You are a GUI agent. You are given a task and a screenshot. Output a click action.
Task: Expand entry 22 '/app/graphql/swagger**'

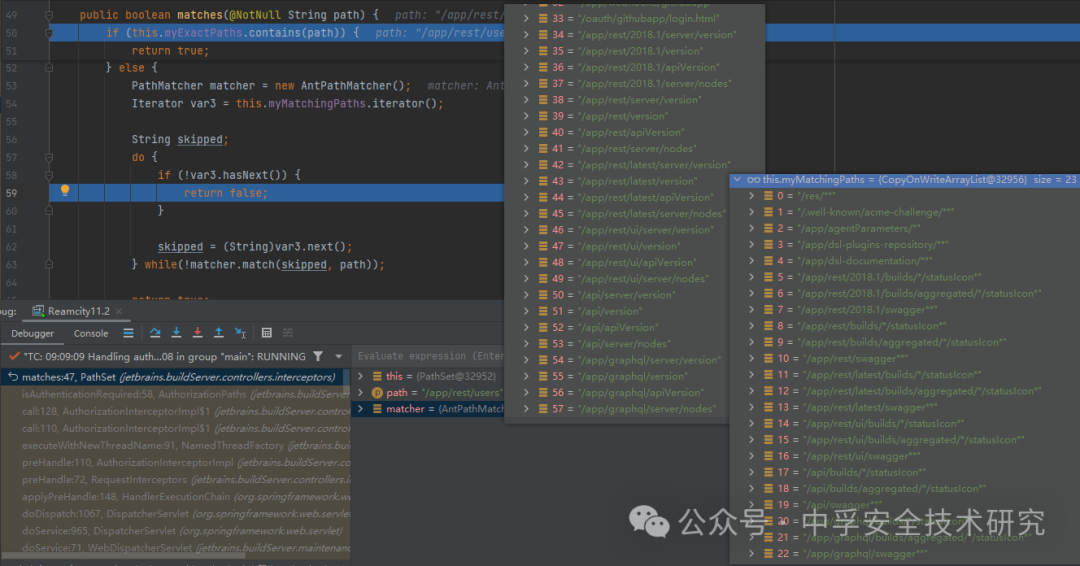click(751, 554)
